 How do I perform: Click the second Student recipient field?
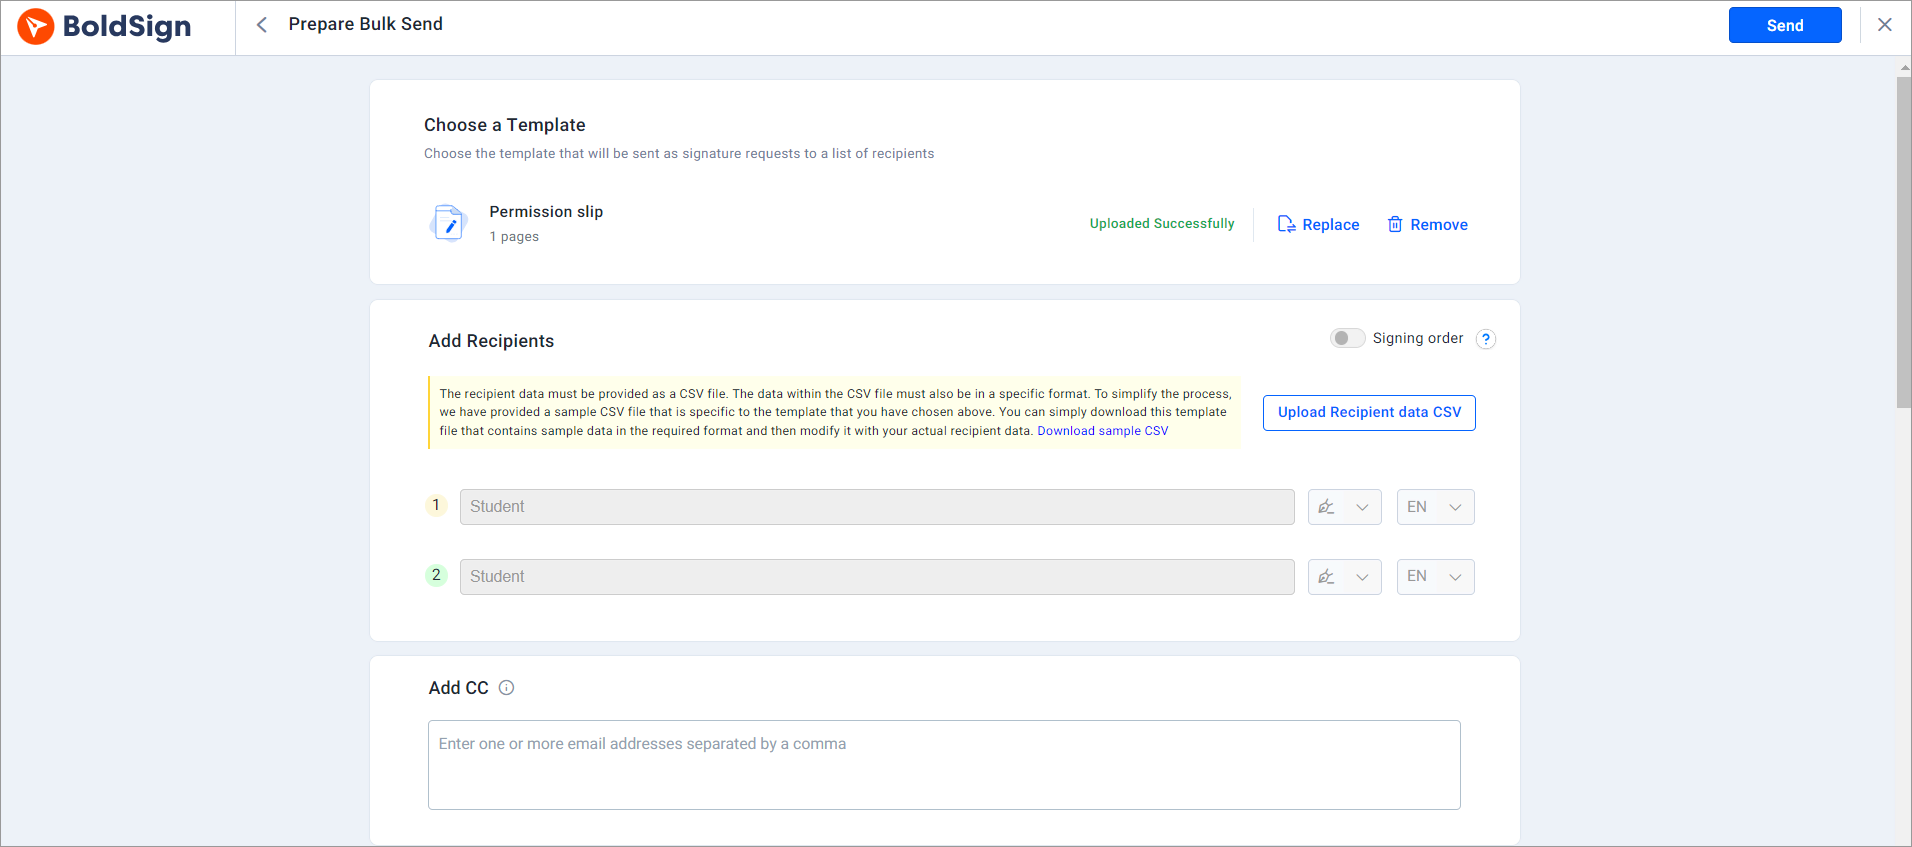point(877,577)
